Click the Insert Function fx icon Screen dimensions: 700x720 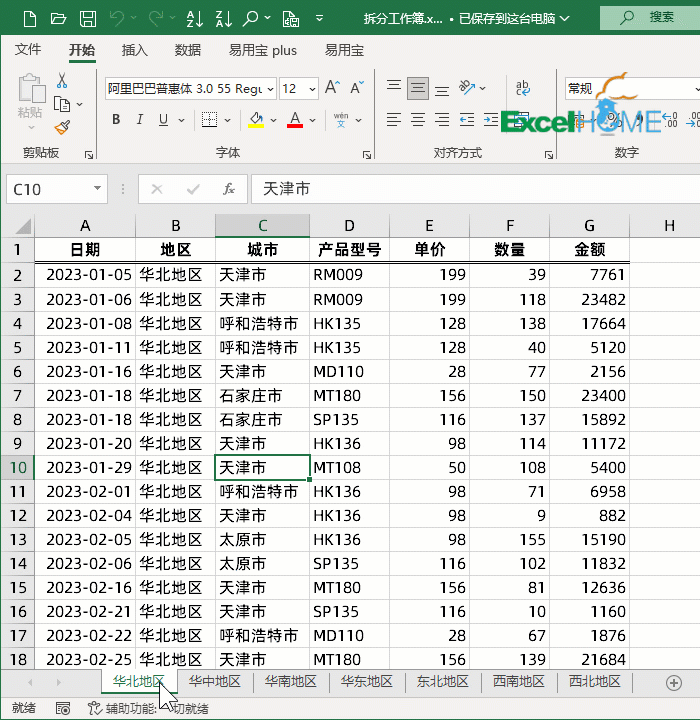pyautogui.click(x=228, y=189)
